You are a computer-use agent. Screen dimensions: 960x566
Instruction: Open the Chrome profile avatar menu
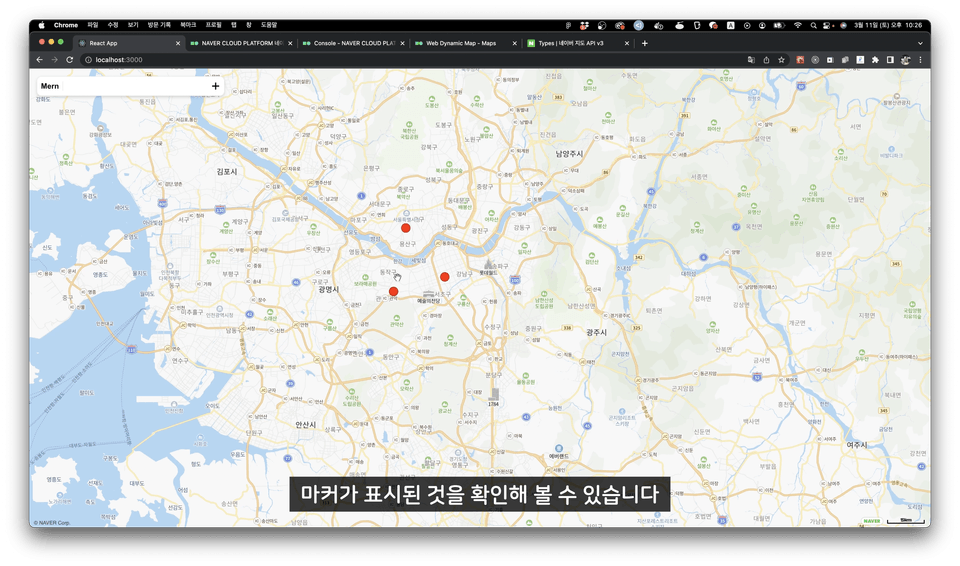point(905,60)
